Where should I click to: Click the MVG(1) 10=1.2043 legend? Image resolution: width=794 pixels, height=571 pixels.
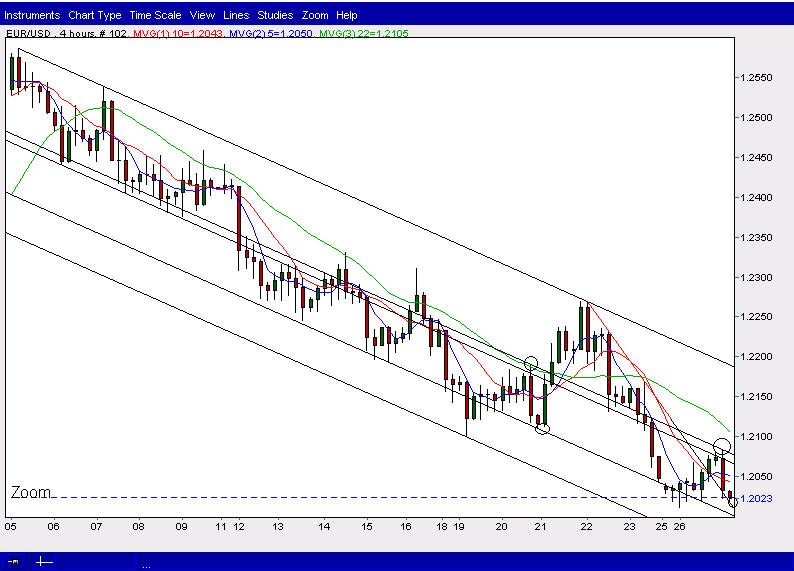[x=178, y=33]
